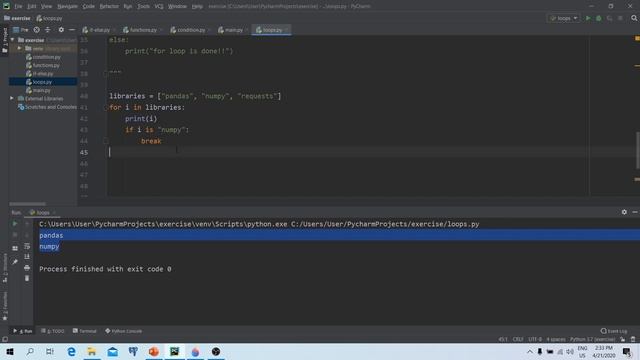Open the Event Log
This screenshot has height=360, width=640.
(x=614, y=331)
